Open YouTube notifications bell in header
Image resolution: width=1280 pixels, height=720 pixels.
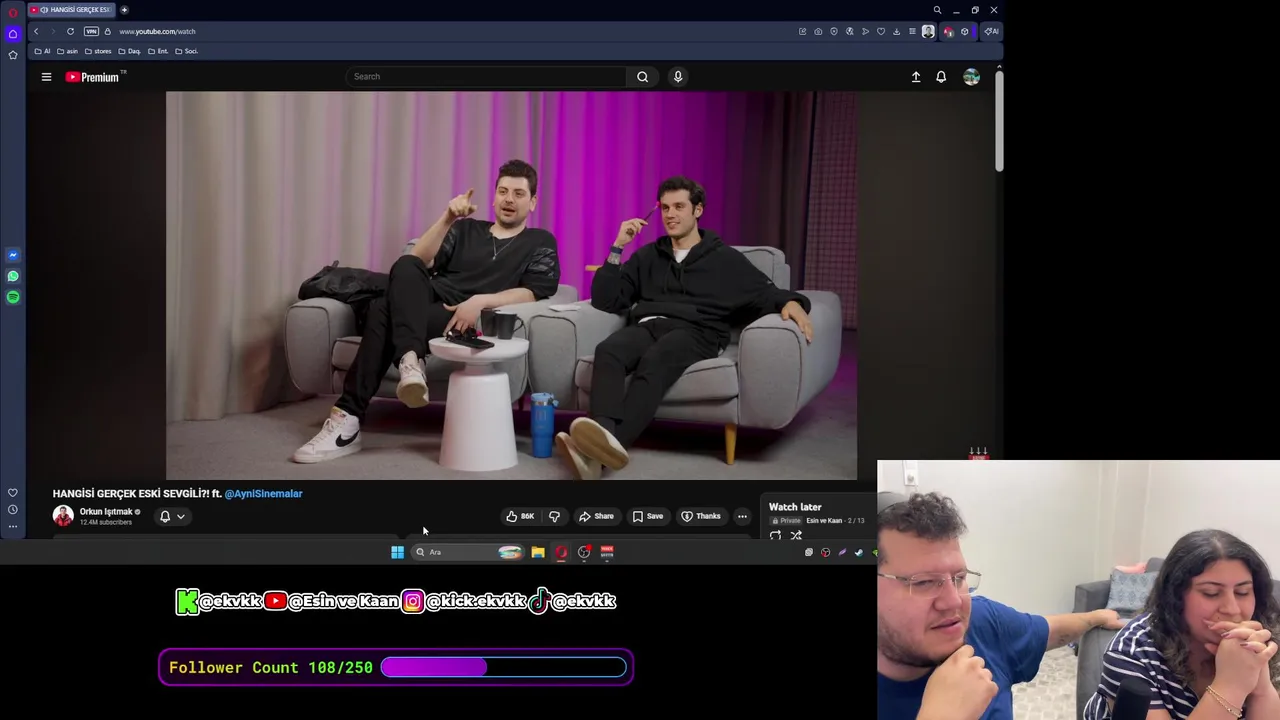click(x=941, y=76)
